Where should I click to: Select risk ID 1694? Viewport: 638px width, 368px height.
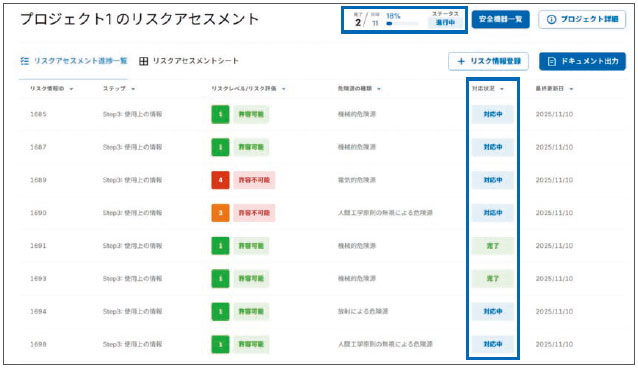click(x=38, y=311)
